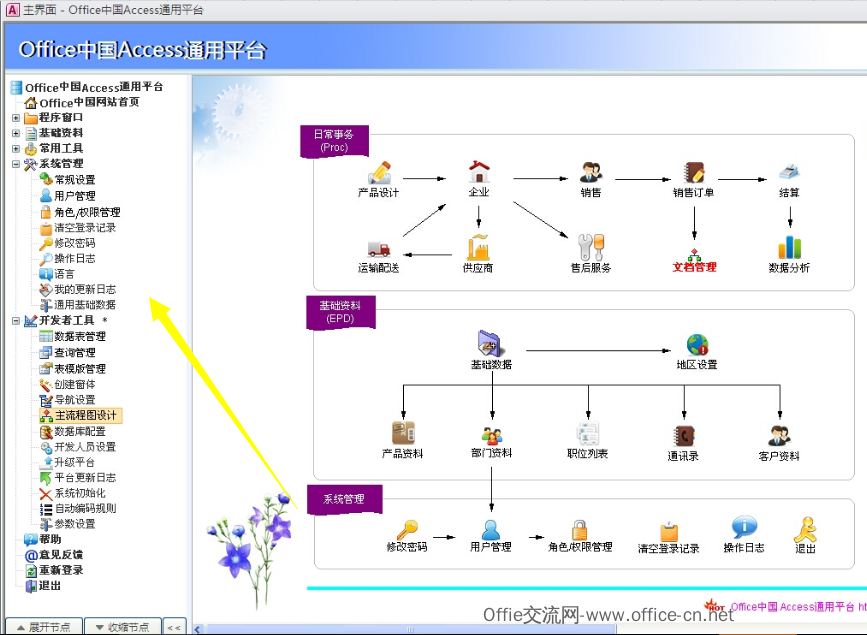
Task: Select 清空登录记录 in the sidebar tree
Action: [x=85, y=228]
